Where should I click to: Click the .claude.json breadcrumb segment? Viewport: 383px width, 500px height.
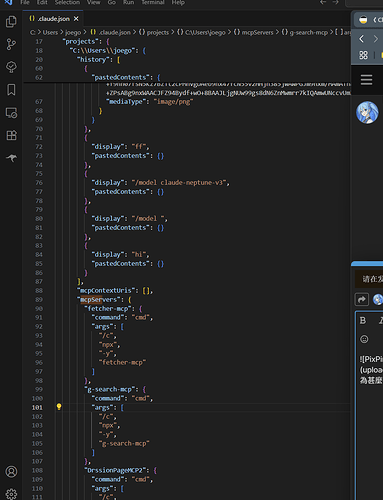[111, 32]
